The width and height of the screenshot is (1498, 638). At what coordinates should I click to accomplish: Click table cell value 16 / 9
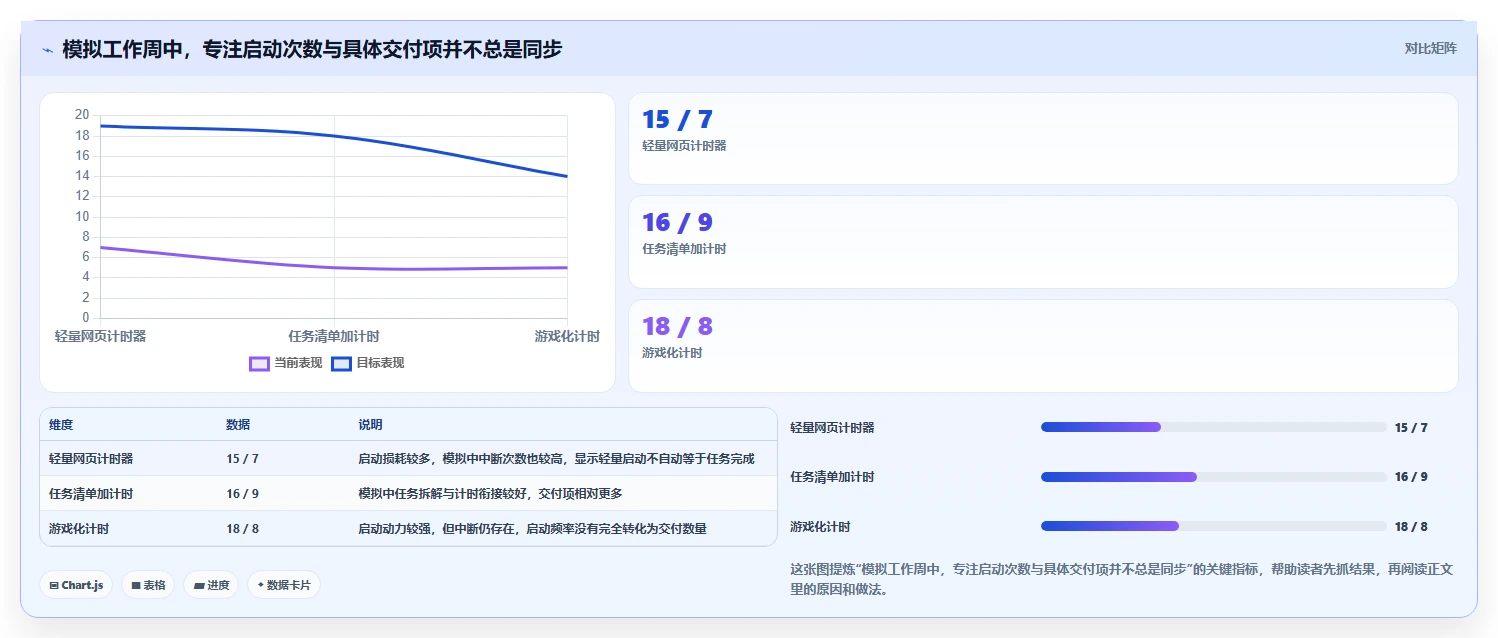(242, 494)
